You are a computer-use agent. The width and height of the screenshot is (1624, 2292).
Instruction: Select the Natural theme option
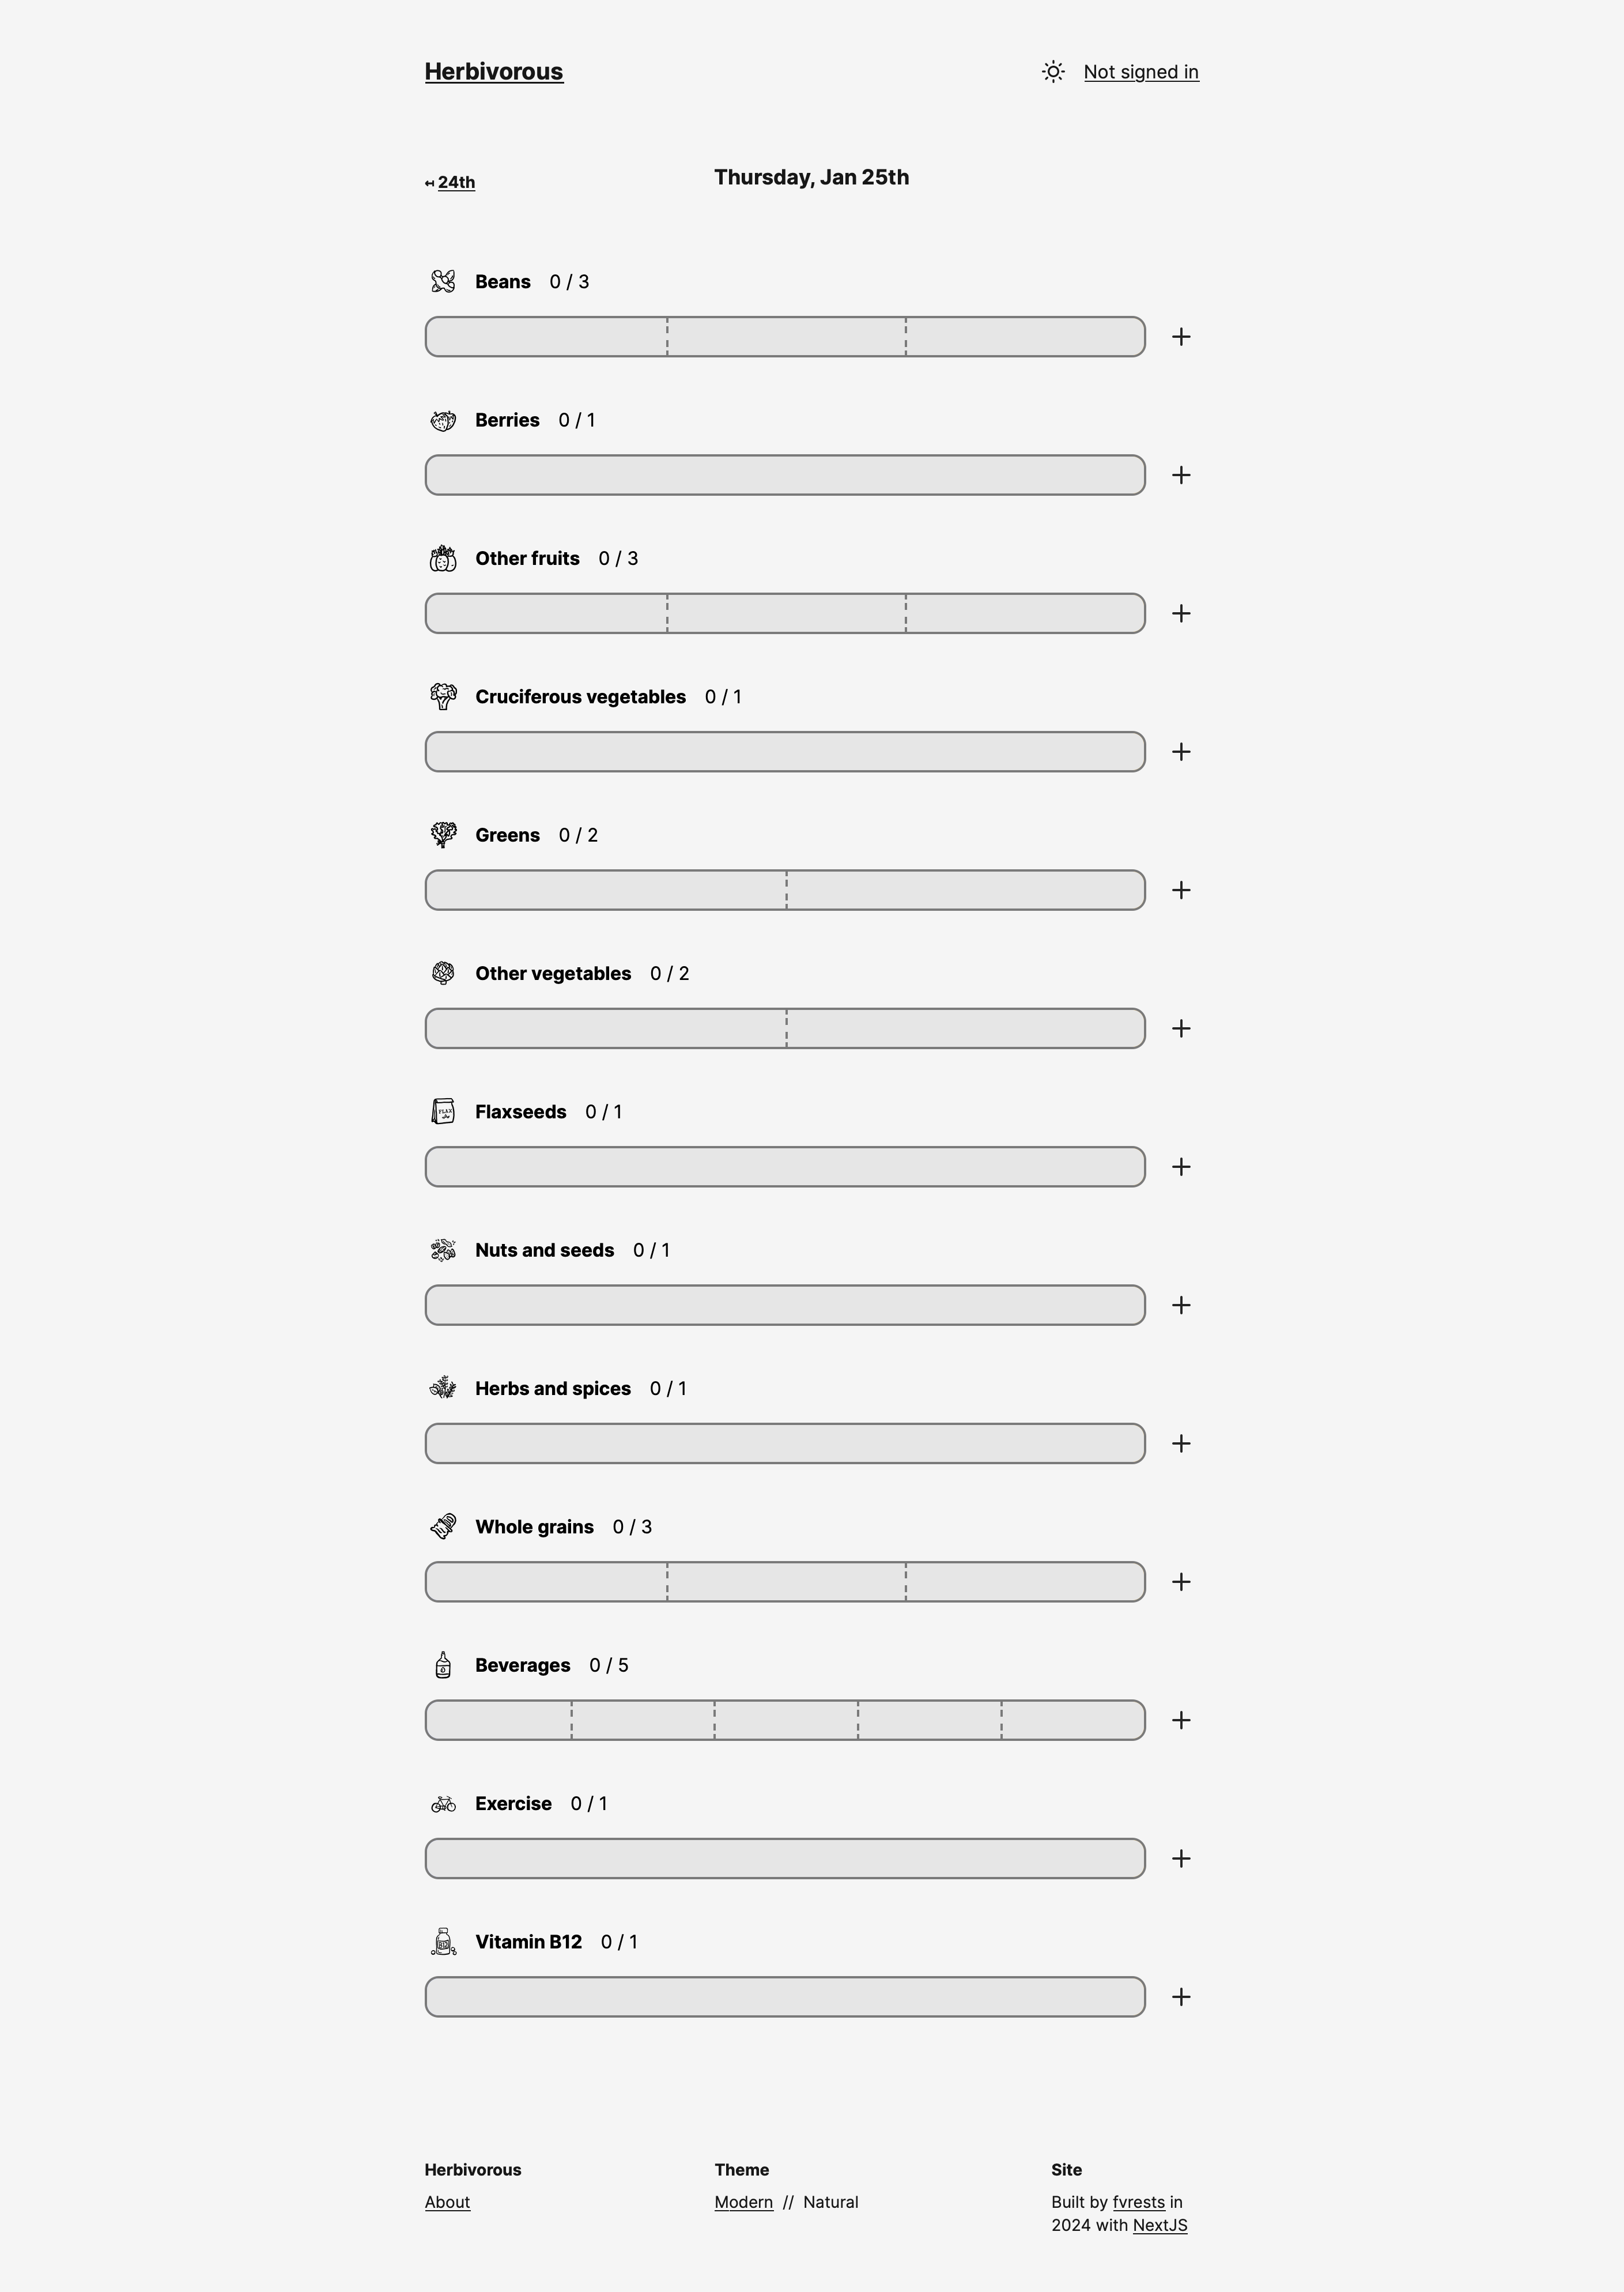coord(830,2202)
